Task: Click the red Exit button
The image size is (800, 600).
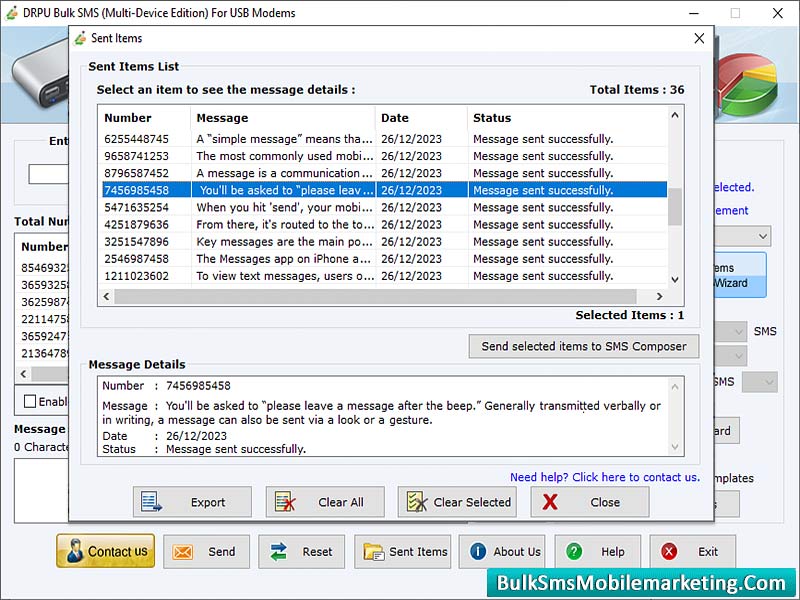Action: coord(692,551)
